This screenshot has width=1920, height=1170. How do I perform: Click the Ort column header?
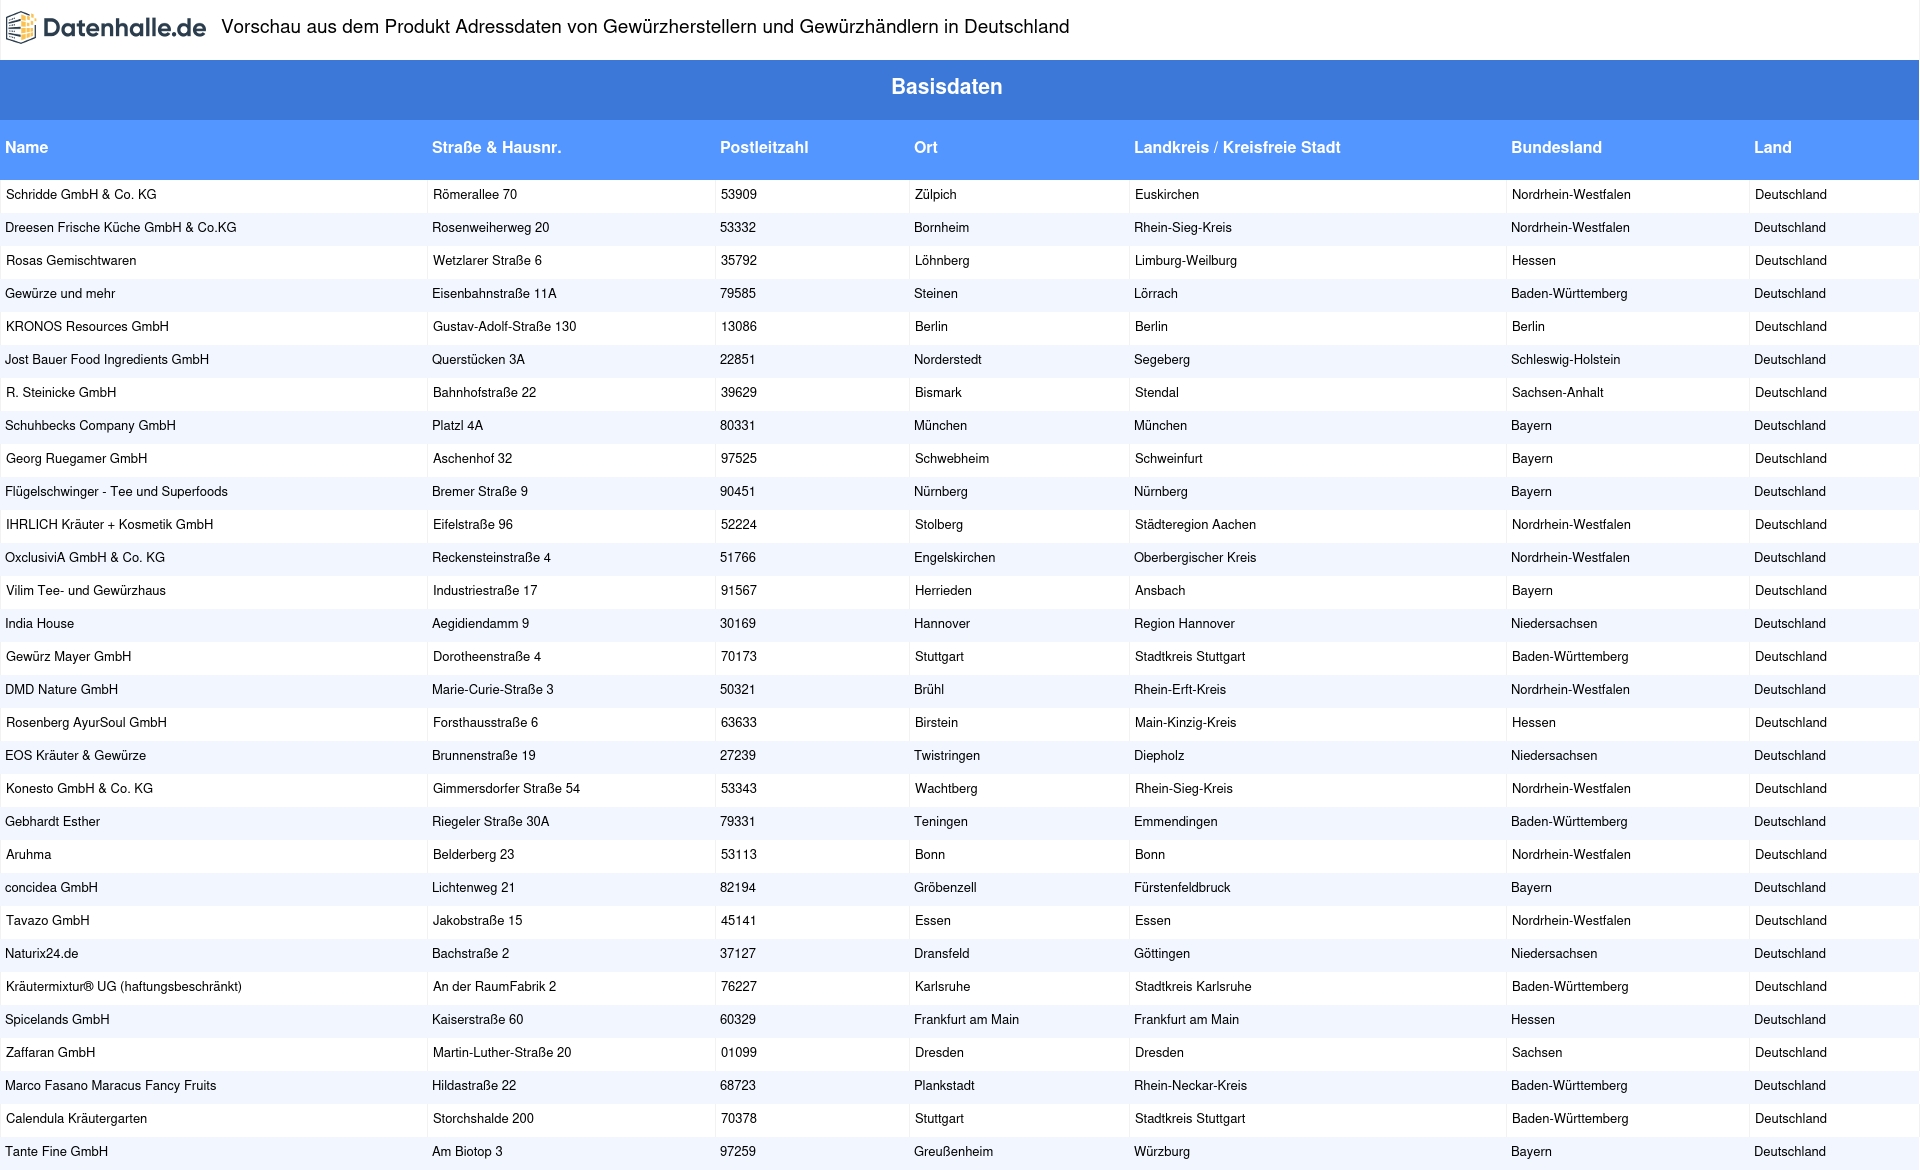click(x=926, y=147)
